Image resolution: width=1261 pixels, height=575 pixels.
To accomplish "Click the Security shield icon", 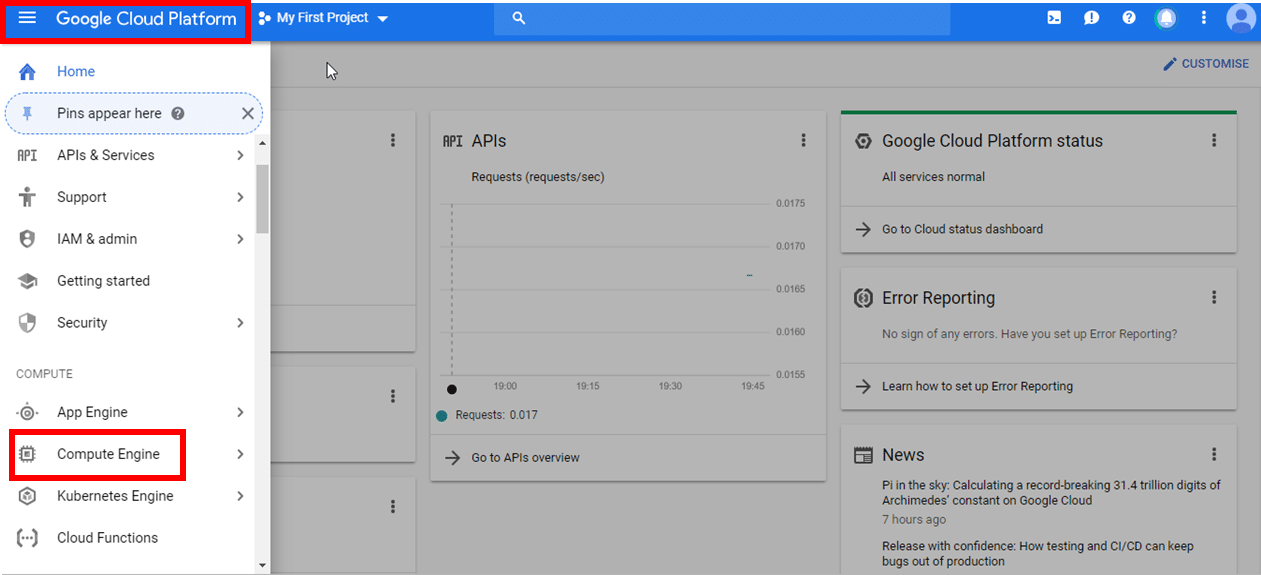I will (27, 323).
